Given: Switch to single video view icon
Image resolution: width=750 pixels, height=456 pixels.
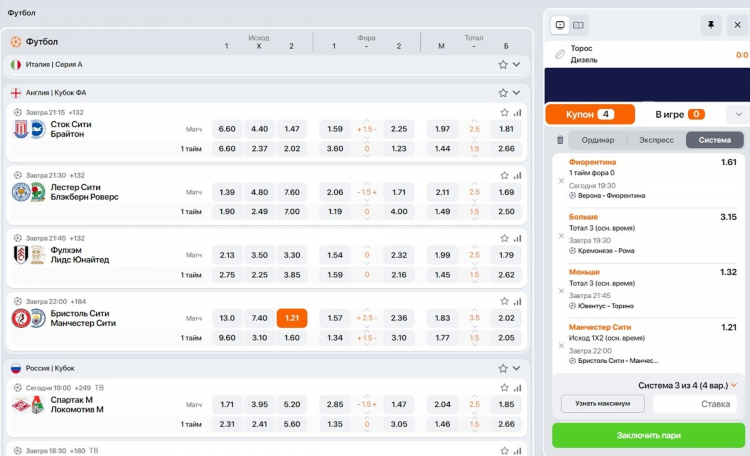Looking at the screenshot, I should point(560,25).
